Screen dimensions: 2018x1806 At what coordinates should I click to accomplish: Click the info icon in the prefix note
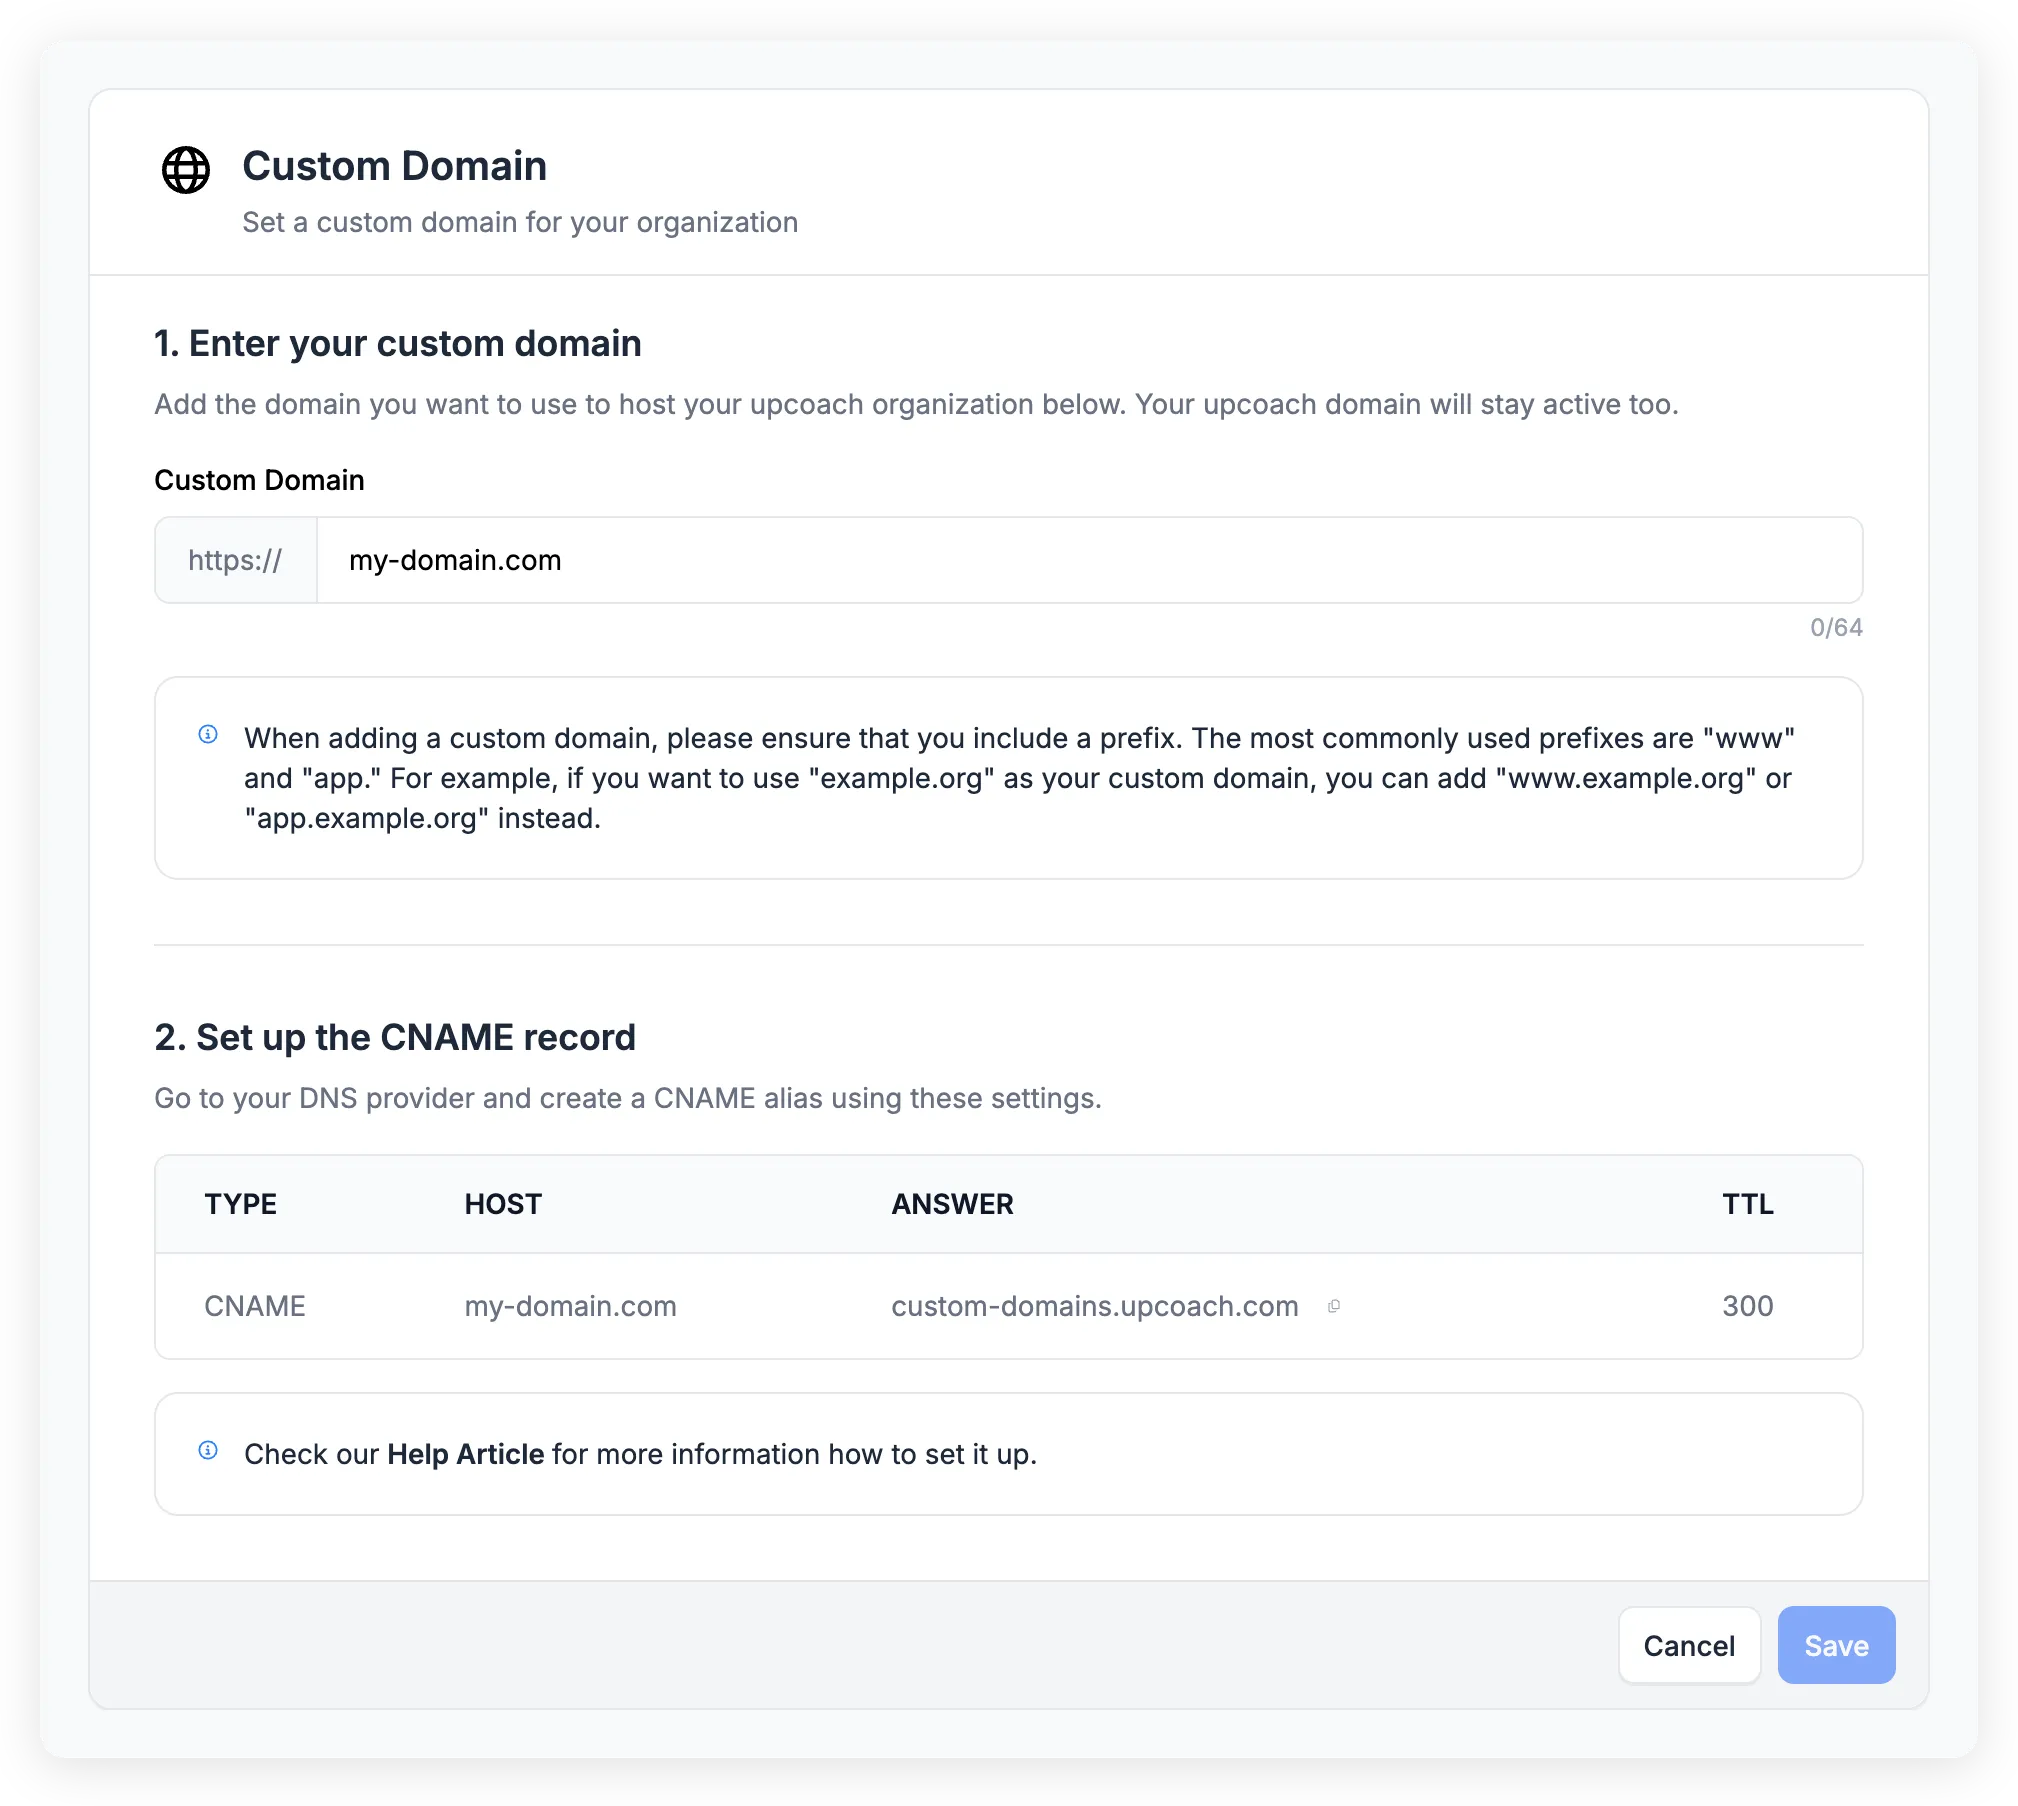tap(208, 736)
